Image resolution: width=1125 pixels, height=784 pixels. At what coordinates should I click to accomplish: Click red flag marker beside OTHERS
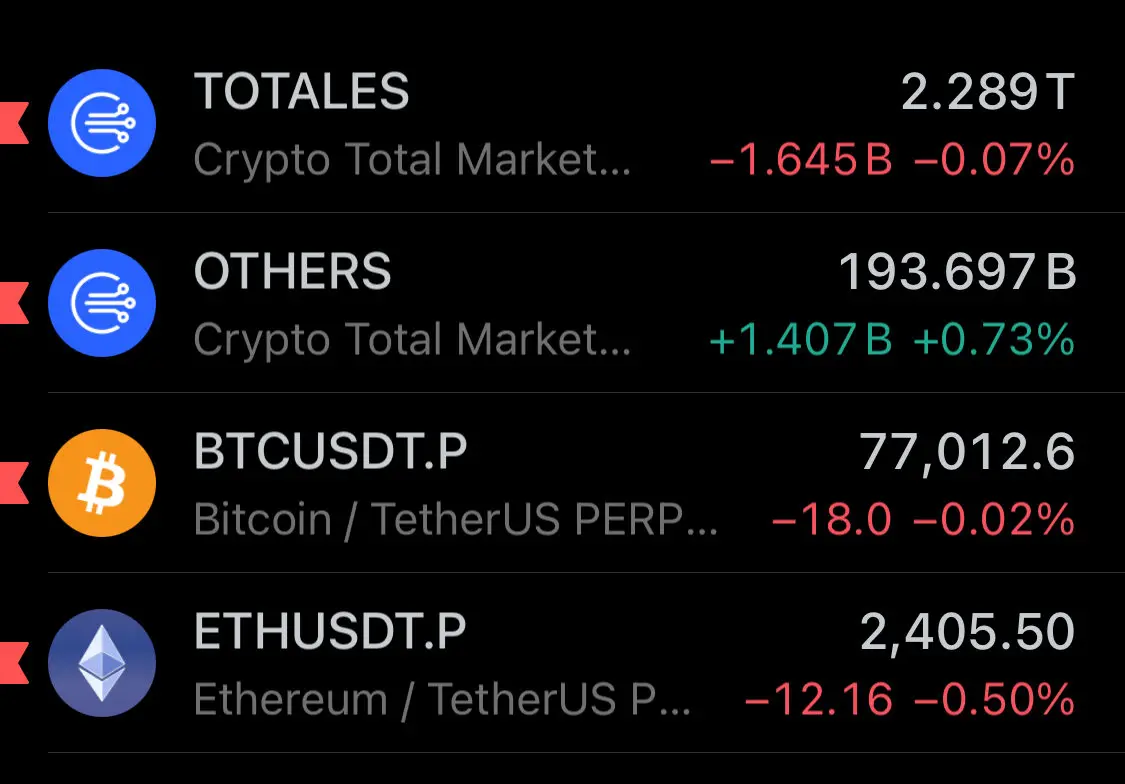click(x=14, y=303)
